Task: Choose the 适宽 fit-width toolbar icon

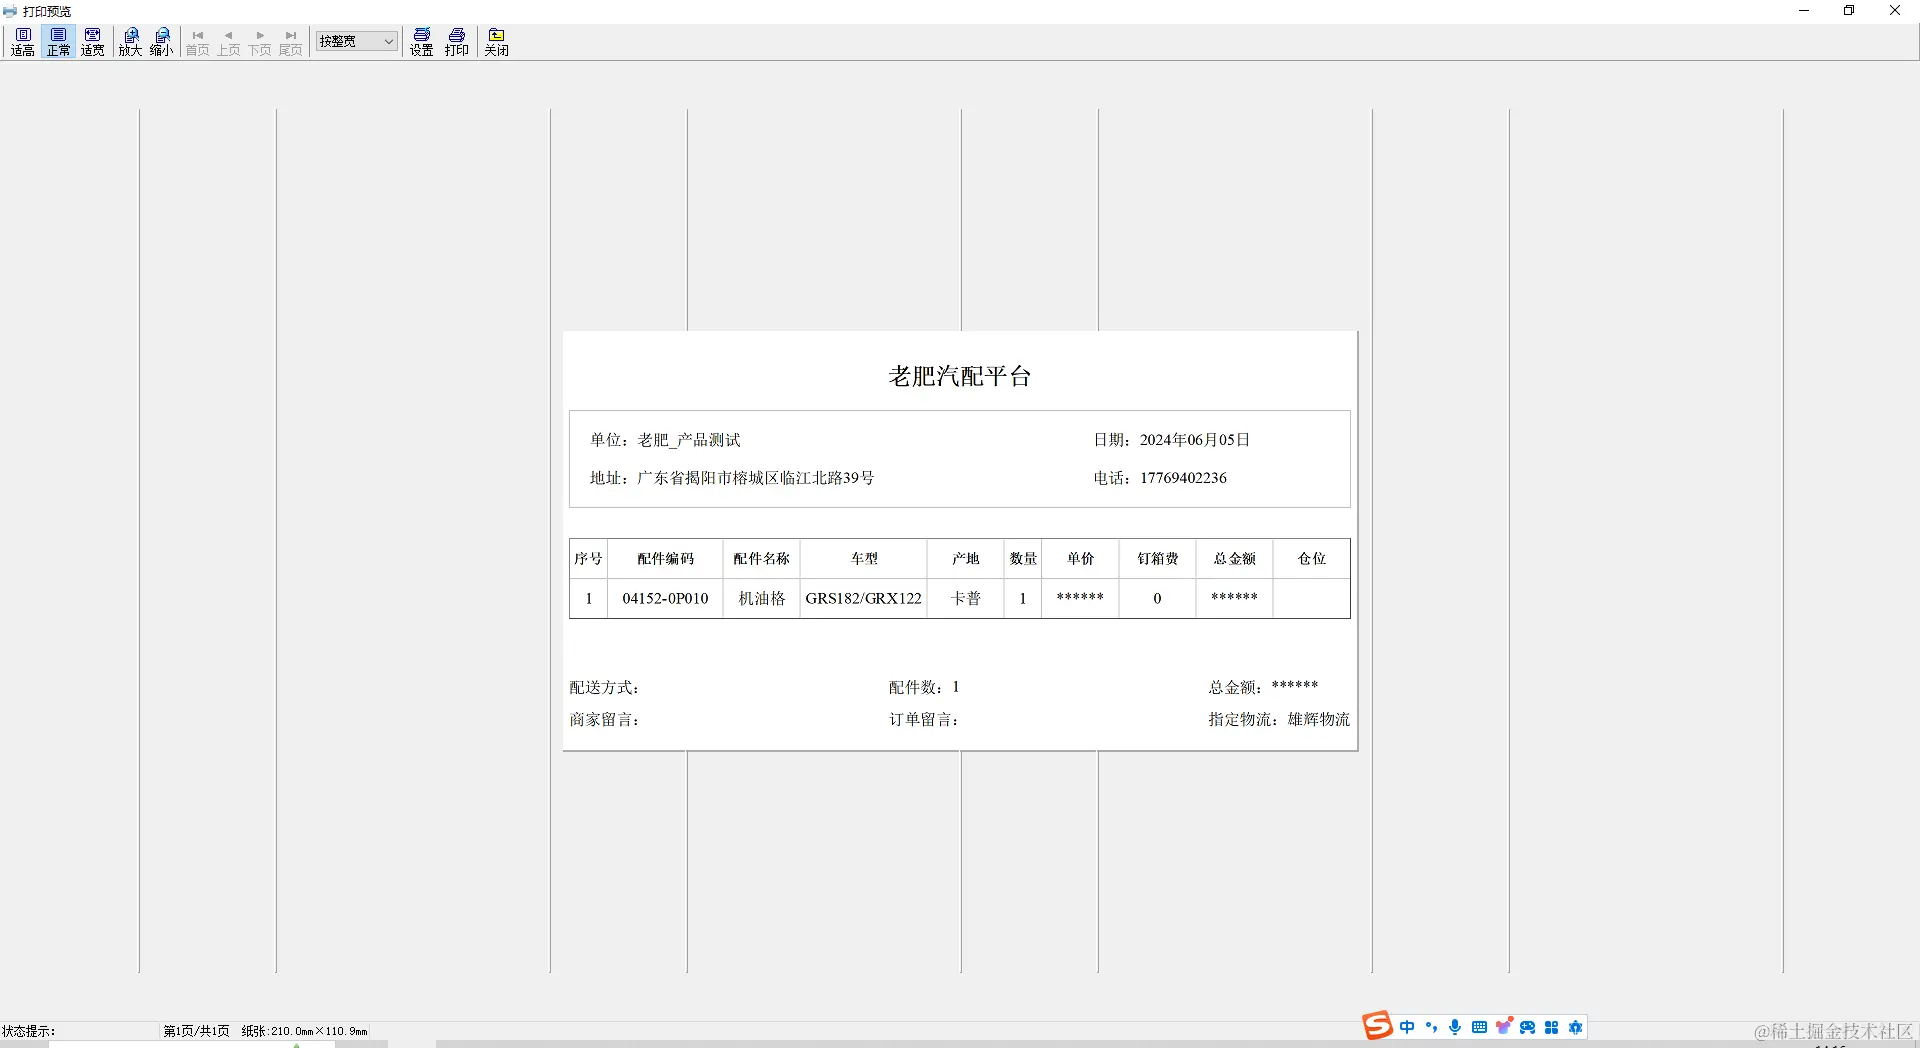Action: 93,42
